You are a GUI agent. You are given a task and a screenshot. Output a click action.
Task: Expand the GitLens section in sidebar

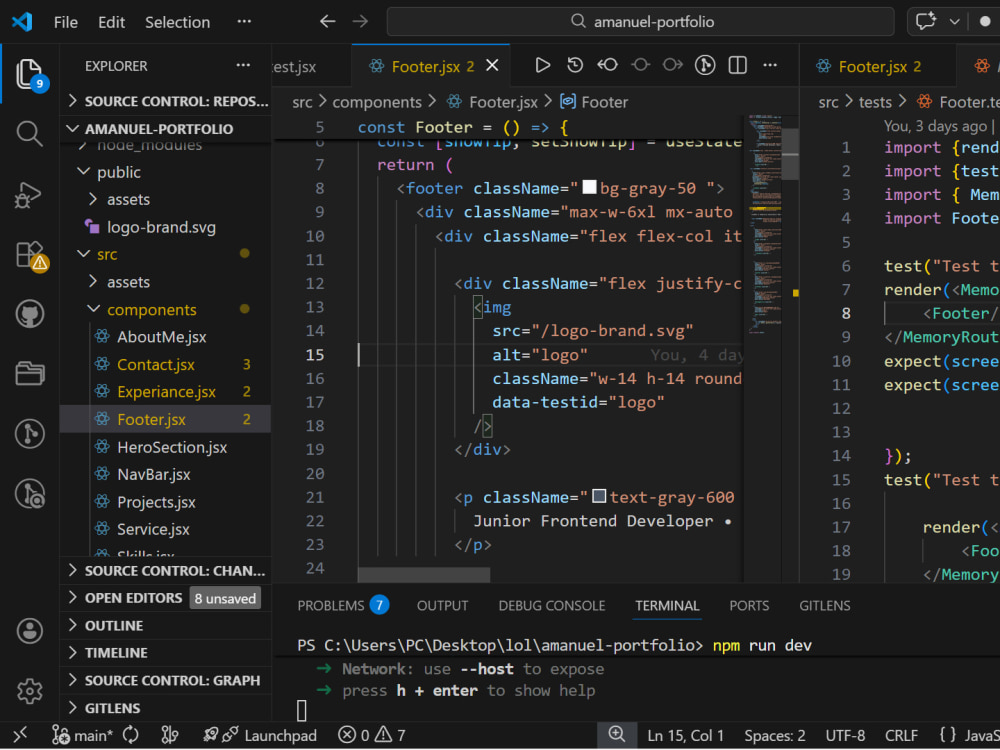166,709
